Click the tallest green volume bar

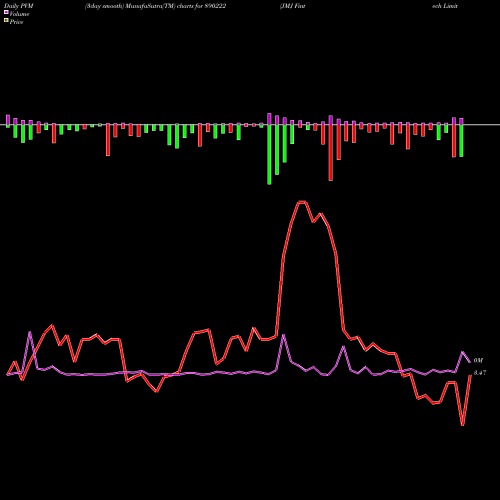point(269,155)
